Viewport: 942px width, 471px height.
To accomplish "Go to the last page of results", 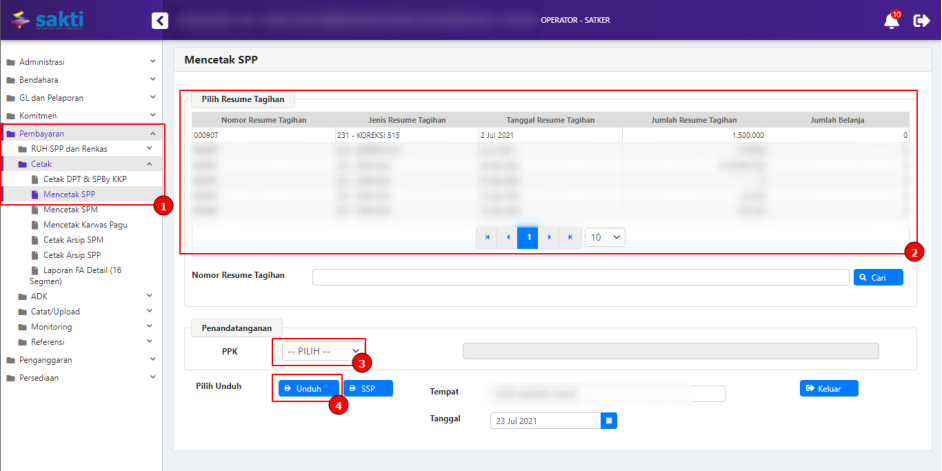I will (x=570, y=237).
